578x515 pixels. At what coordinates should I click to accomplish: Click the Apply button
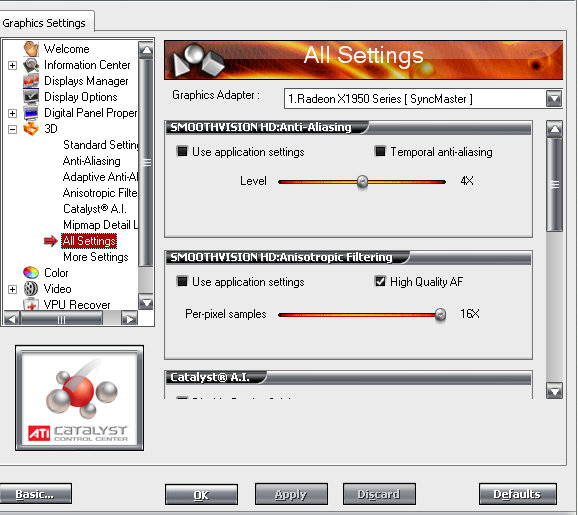click(x=291, y=494)
